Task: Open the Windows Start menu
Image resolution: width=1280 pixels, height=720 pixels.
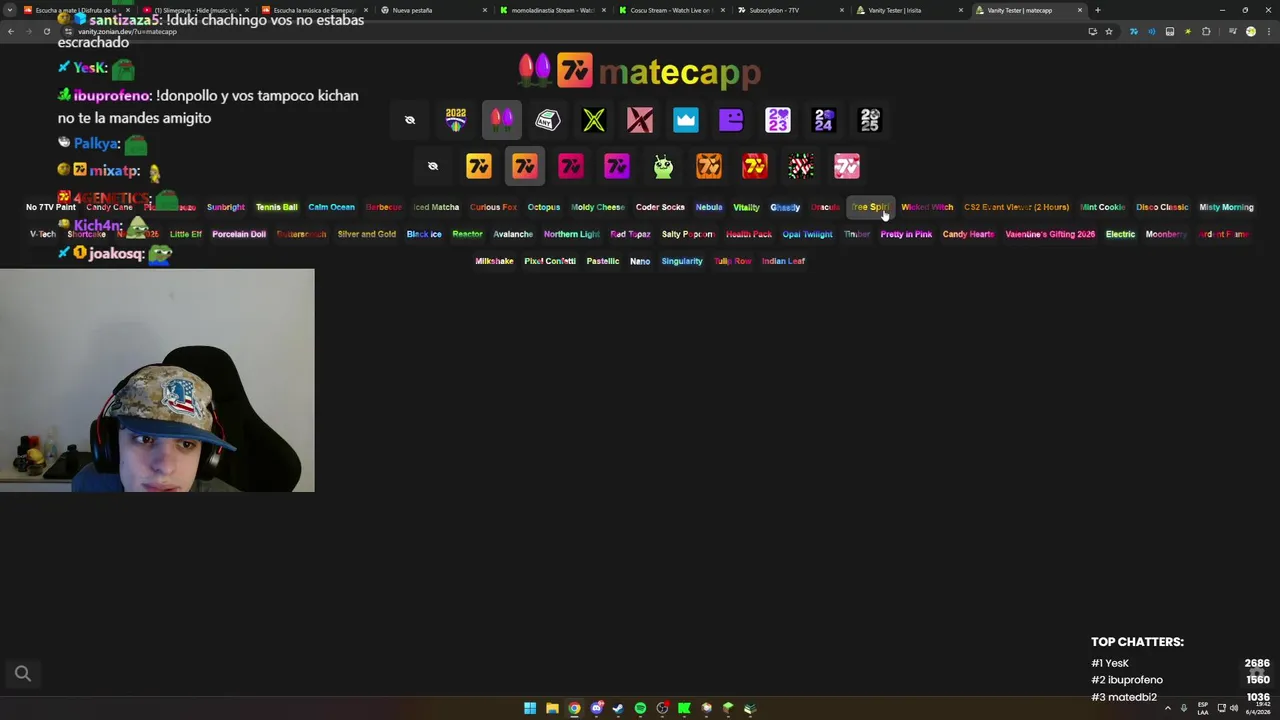Action: tap(530, 708)
